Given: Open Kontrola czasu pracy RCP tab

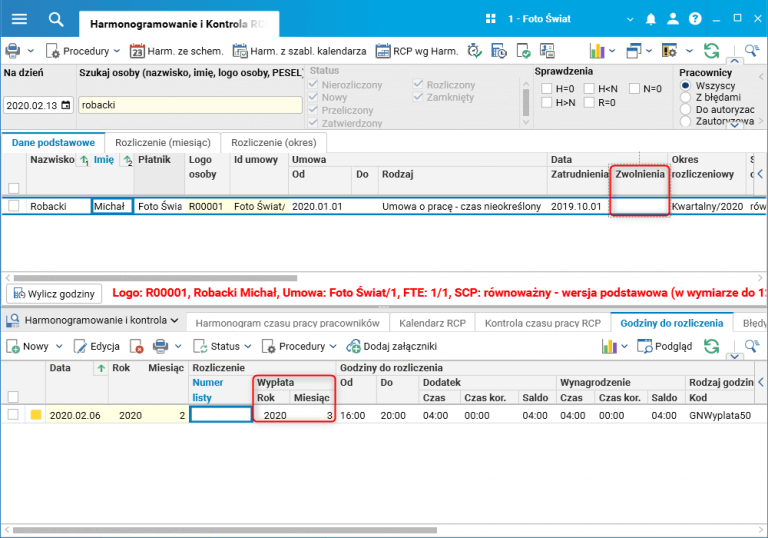Looking at the screenshot, I should coord(543,323).
